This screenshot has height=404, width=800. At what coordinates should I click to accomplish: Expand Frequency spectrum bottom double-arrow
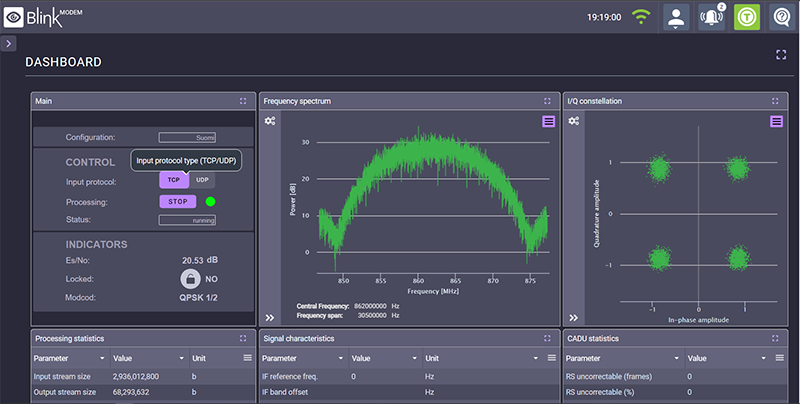click(x=270, y=317)
